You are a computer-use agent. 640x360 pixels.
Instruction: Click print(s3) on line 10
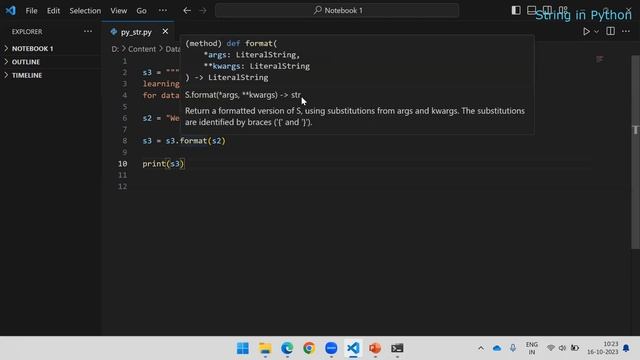(x=163, y=164)
